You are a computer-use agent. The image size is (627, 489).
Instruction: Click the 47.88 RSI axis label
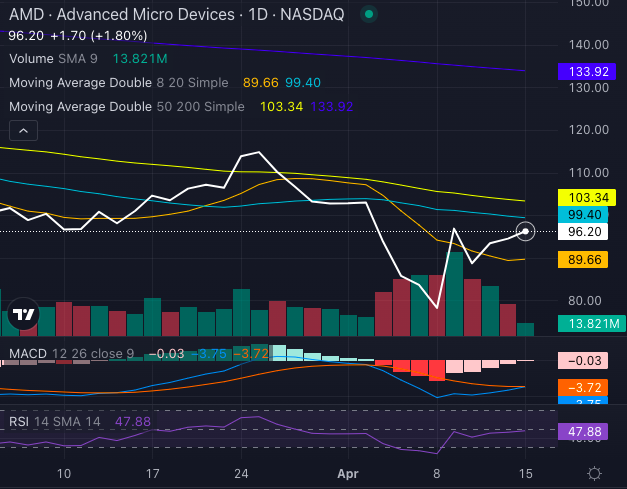tap(583, 432)
